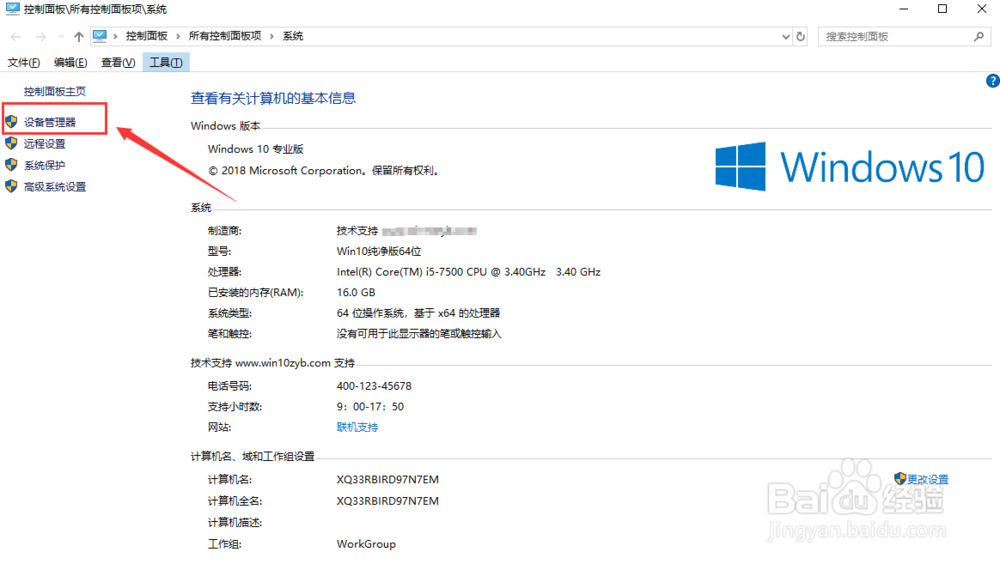Click computer name XQ33RBIRD97N7EM beside 计算机名
1000x564 pixels.
(388, 479)
